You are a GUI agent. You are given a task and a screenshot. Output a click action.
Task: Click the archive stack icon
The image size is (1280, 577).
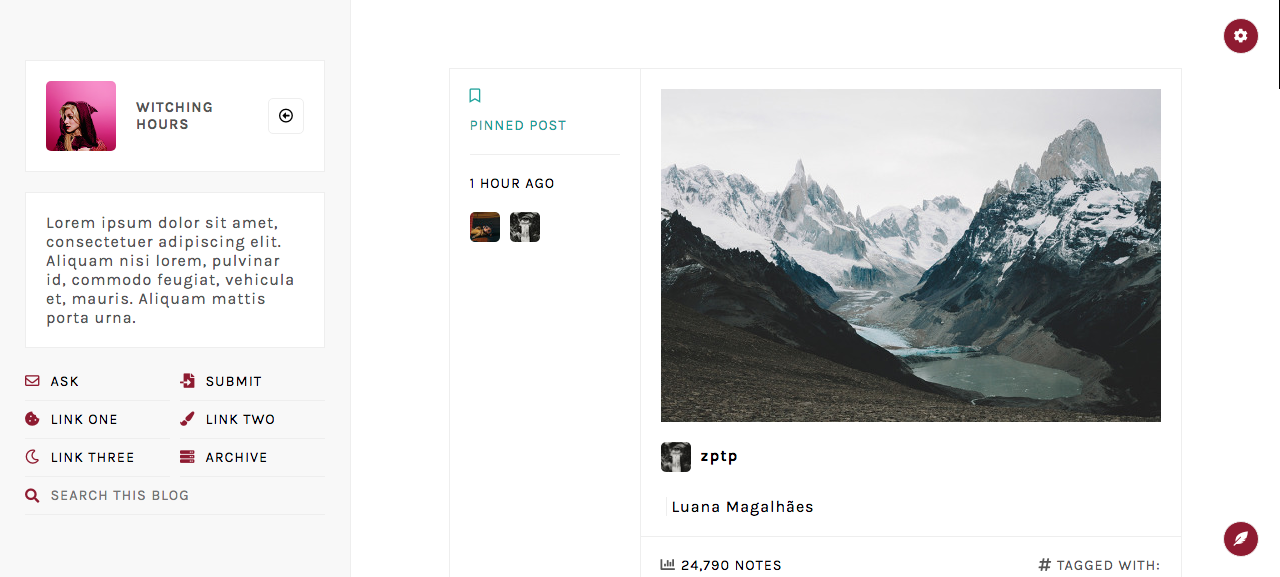point(187,457)
